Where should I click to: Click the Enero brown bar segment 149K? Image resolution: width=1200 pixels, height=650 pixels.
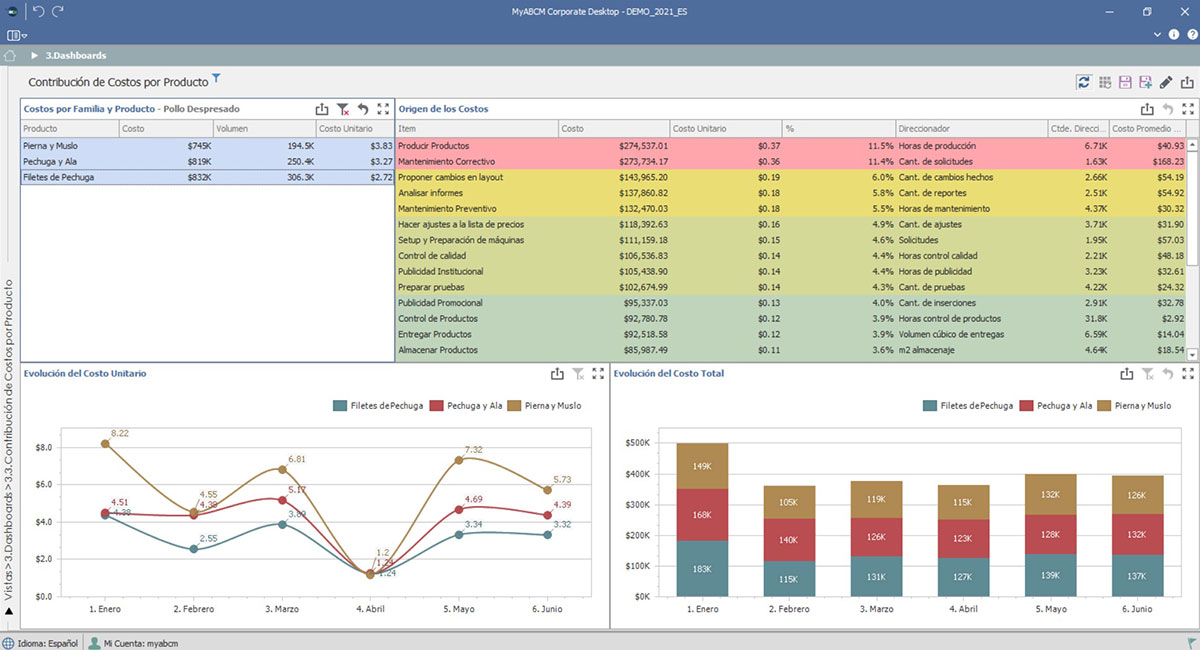(702, 466)
